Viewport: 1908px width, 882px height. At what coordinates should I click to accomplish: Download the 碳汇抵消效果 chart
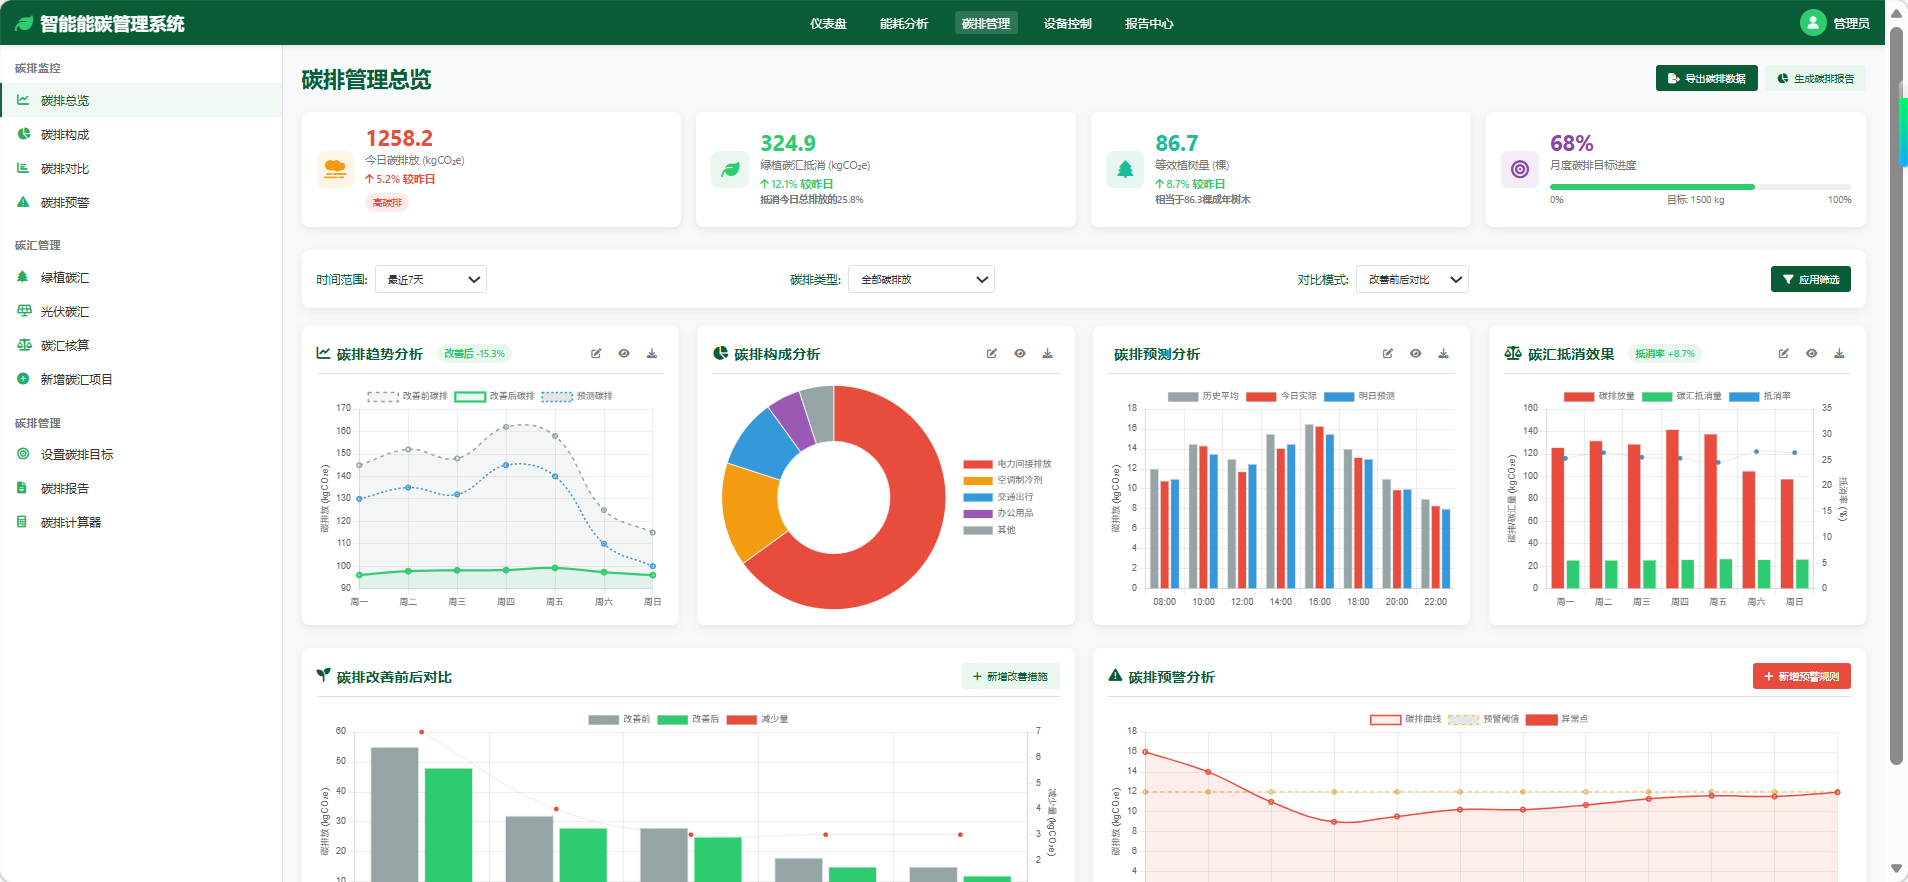(x=1839, y=354)
